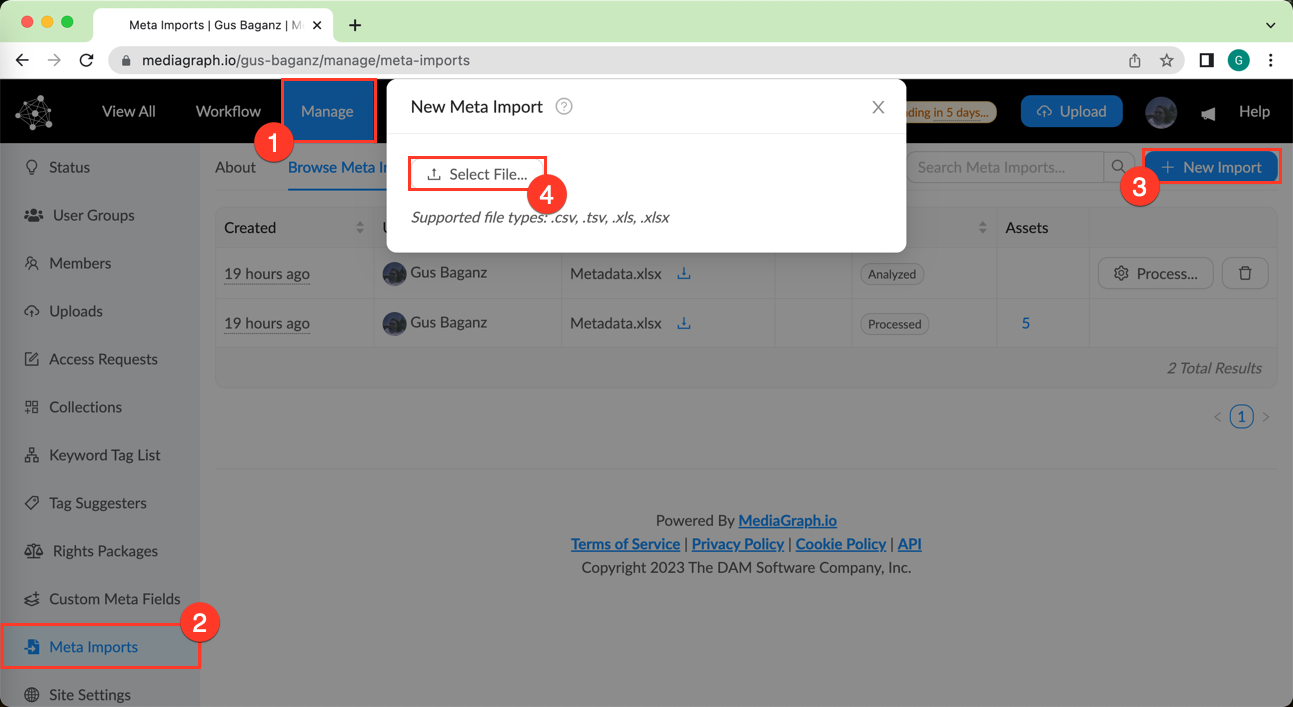Click the Select File... button

(x=478, y=174)
